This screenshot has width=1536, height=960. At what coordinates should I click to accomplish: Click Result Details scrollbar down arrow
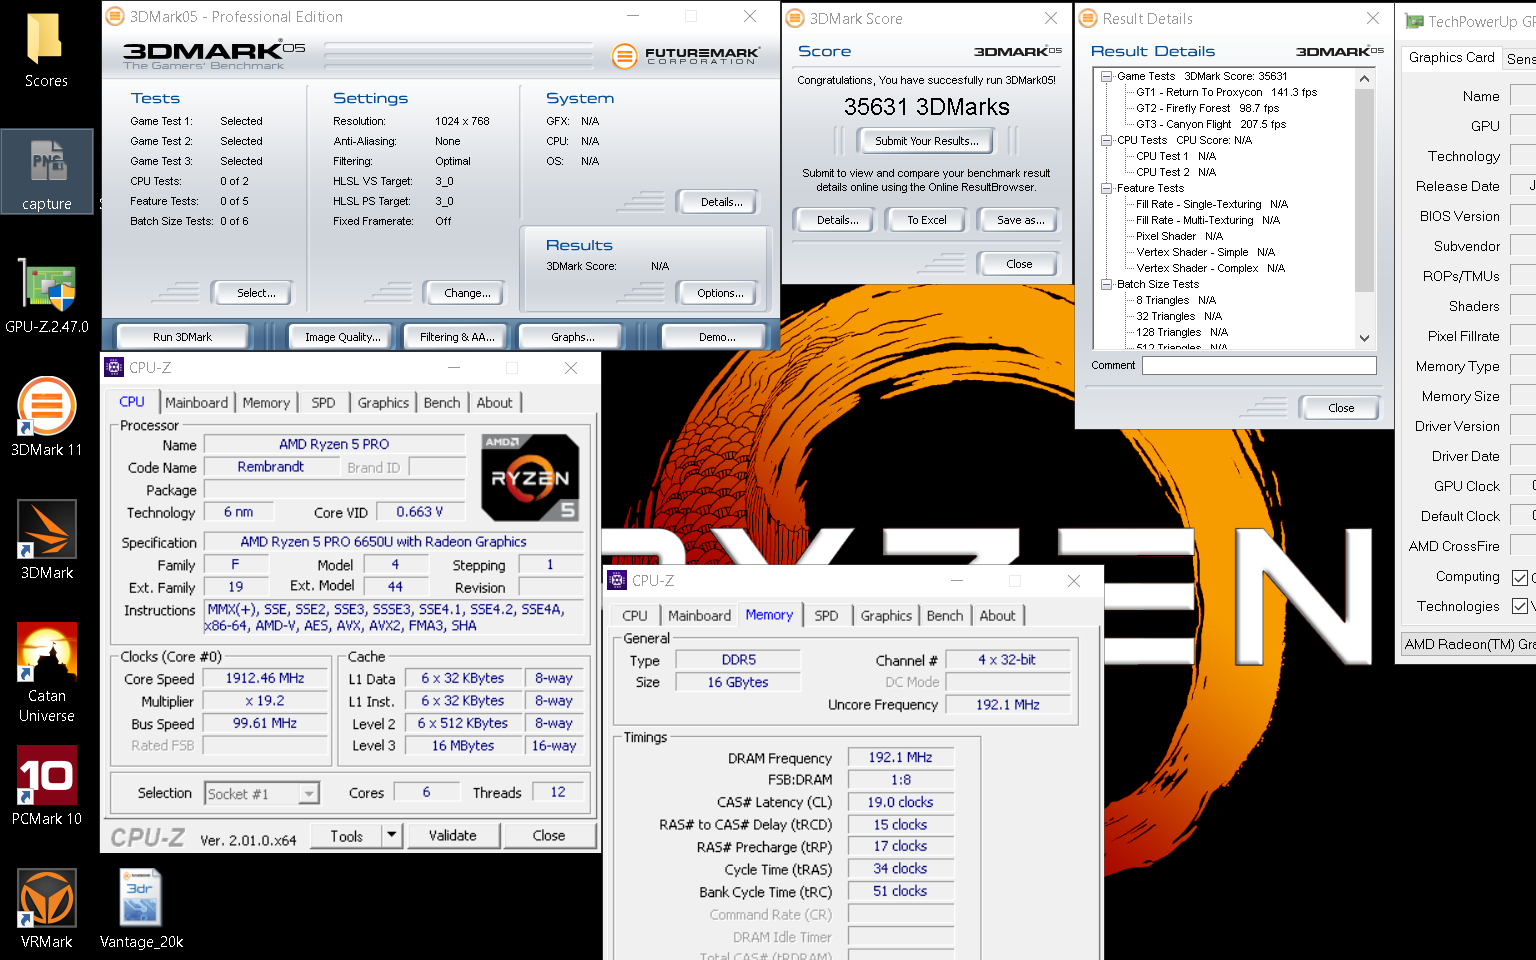[x=1364, y=338]
